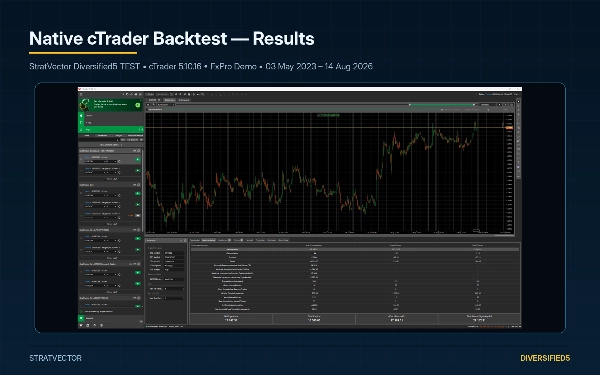Click the close icon of the parameters panel
This screenshot has height=375, width=600.
point(185,240)
